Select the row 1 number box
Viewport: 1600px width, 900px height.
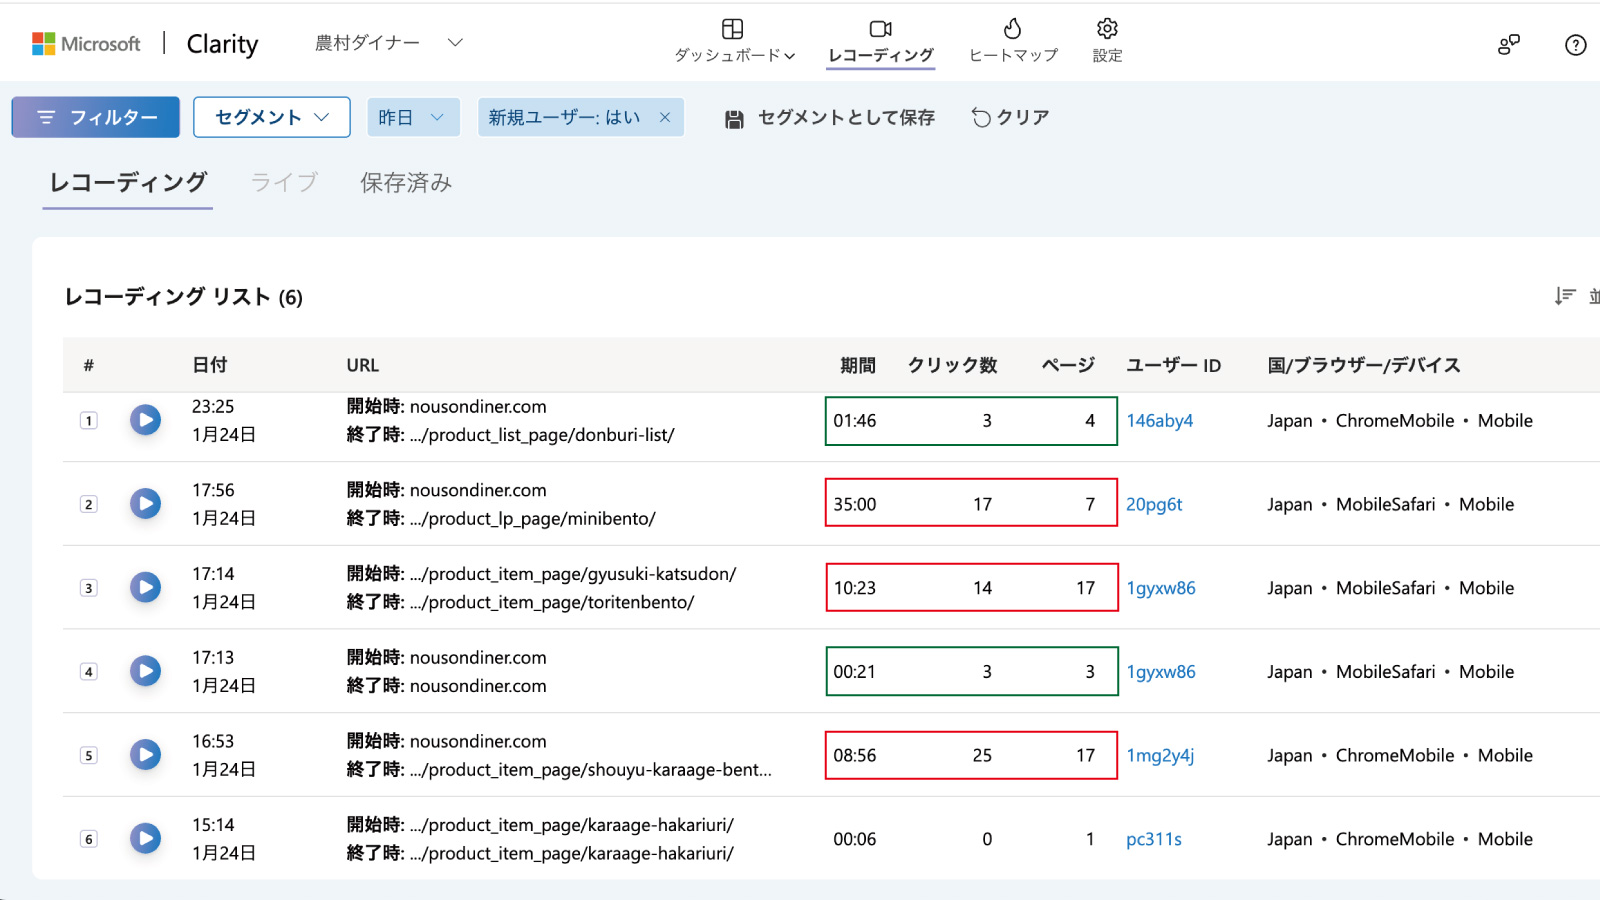click(89, 421)
